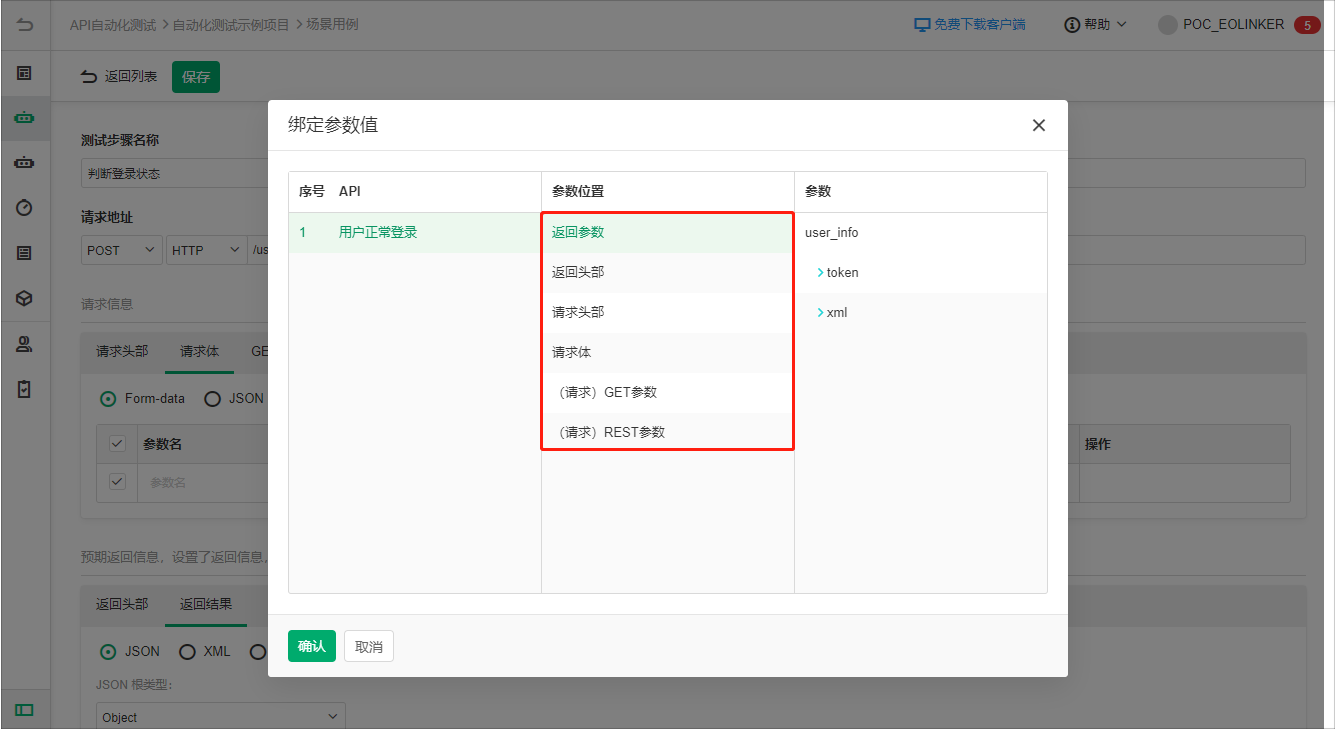This screenshot has width=1336, height=730.
Task: Toggle sidebar collapse icon at bottom-left
Action: pyautogui.click(x=25, y=710)
